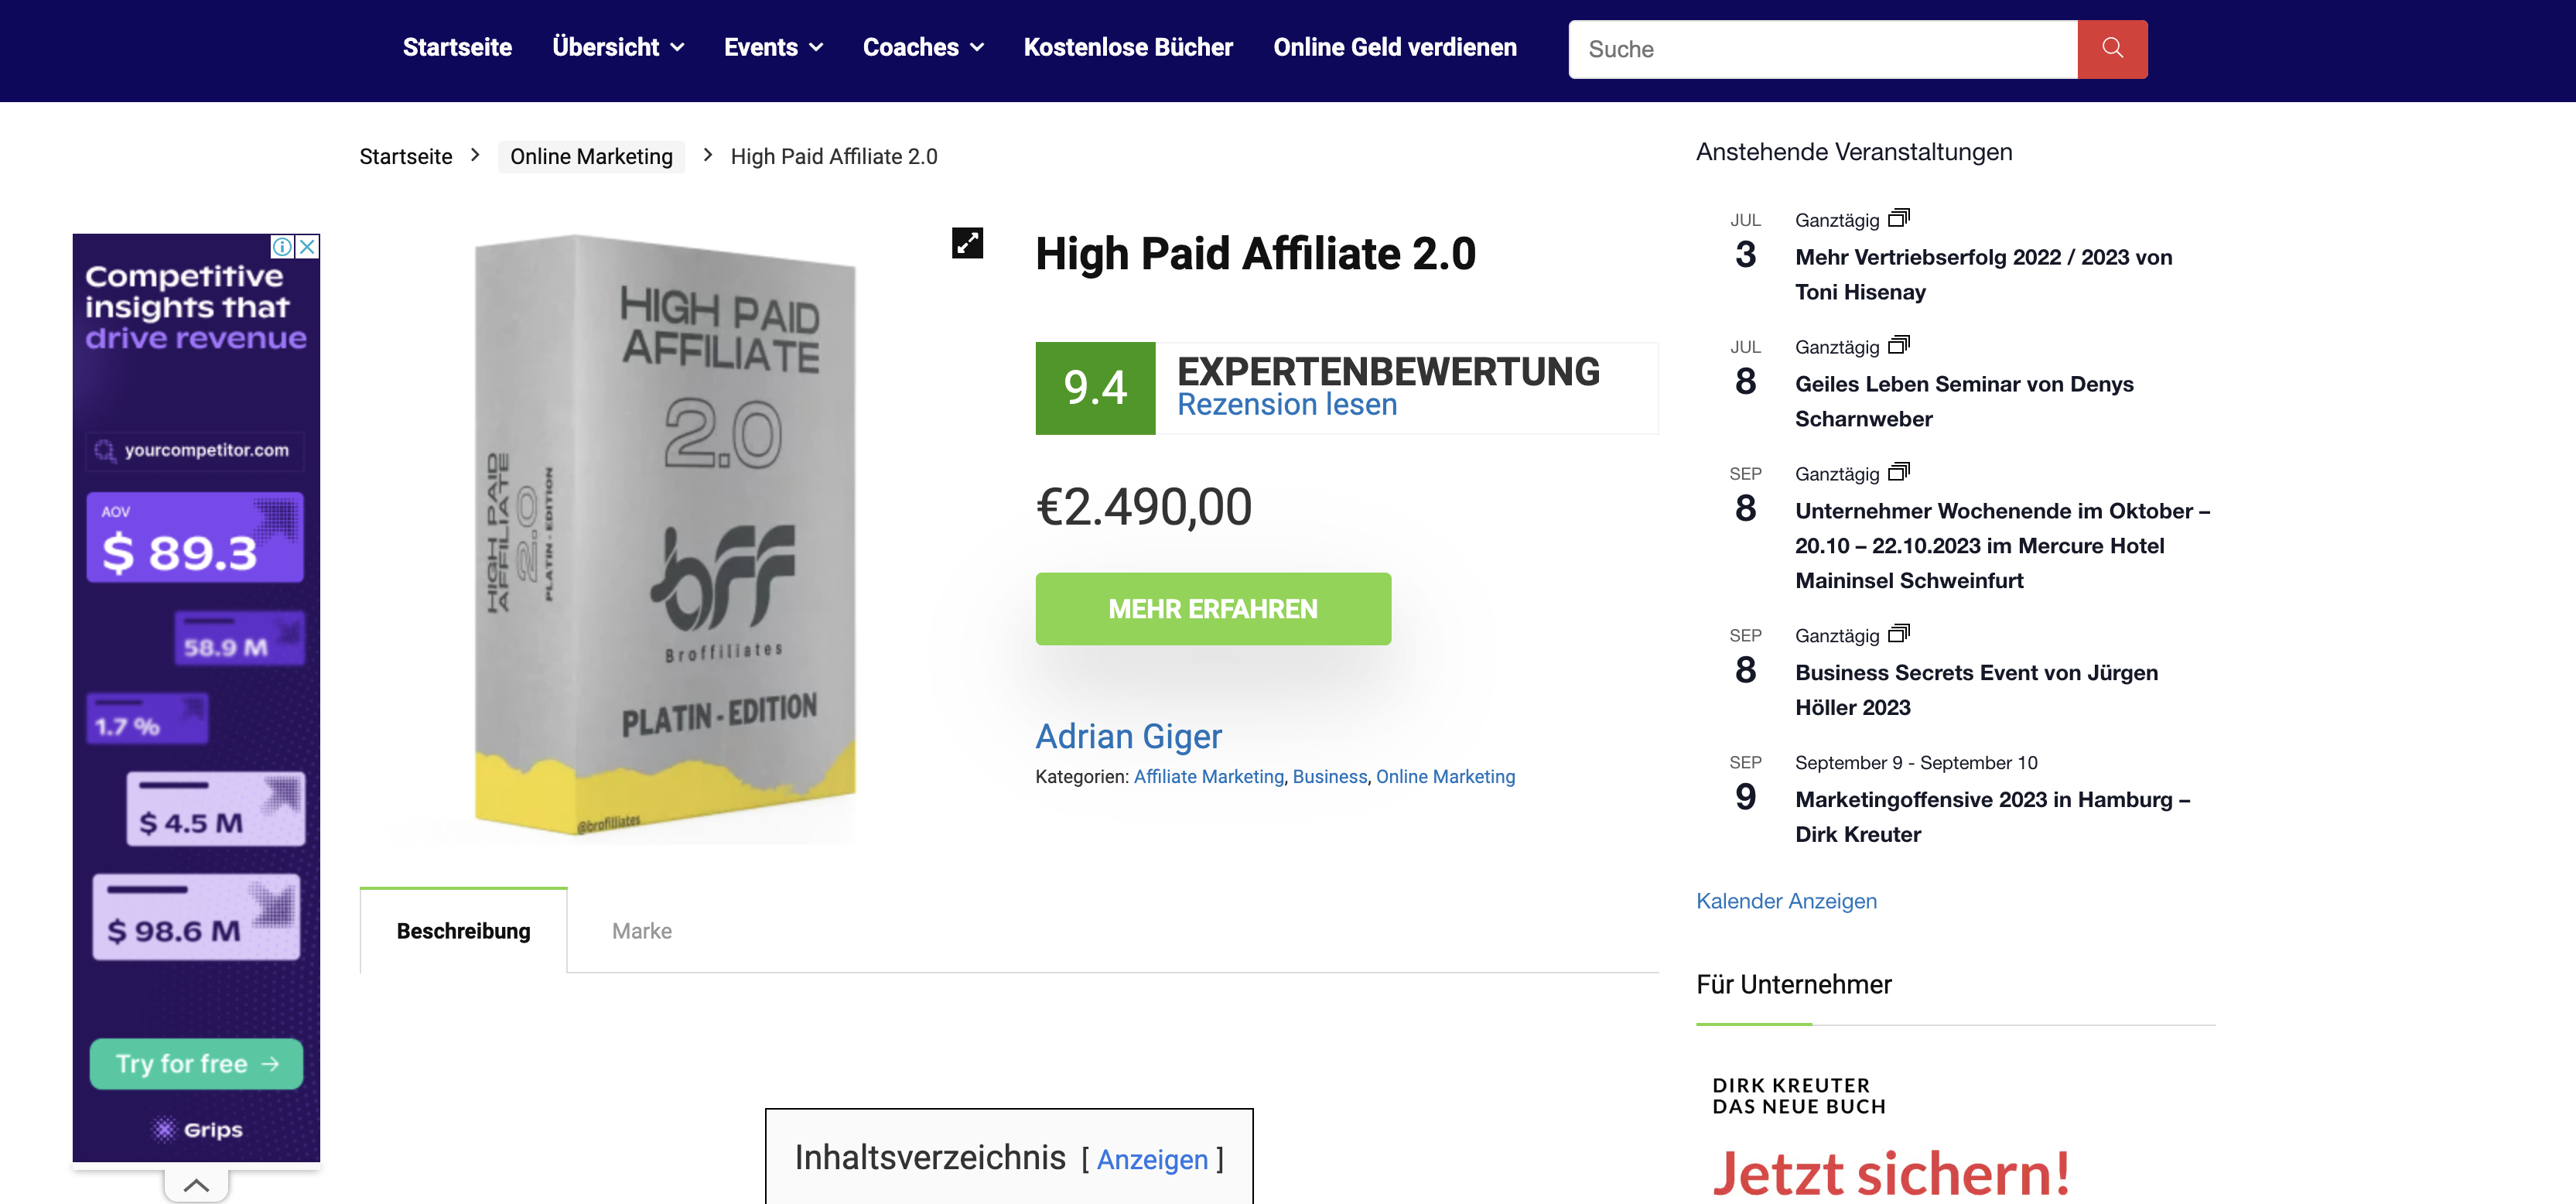This screenshot has height=1204, width=2576.
Task: Open the Übersicht dropdown menu
Action: [x=618, y=47]
